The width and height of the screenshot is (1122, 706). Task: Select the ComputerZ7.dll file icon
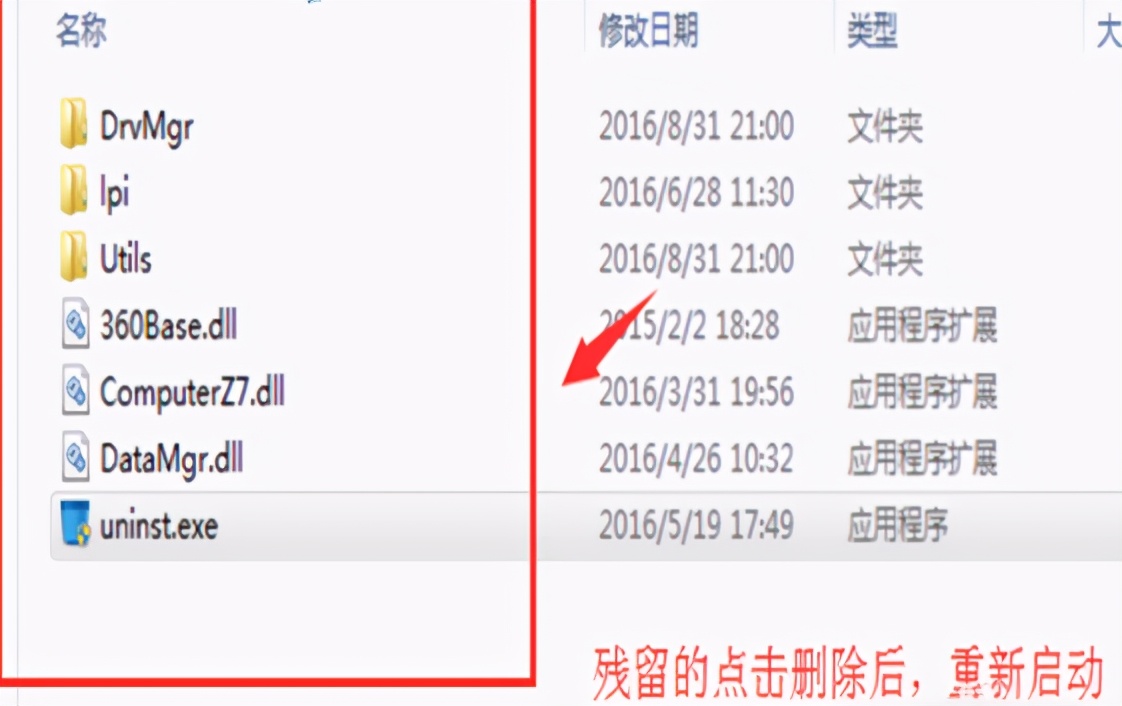click(75, 390)
